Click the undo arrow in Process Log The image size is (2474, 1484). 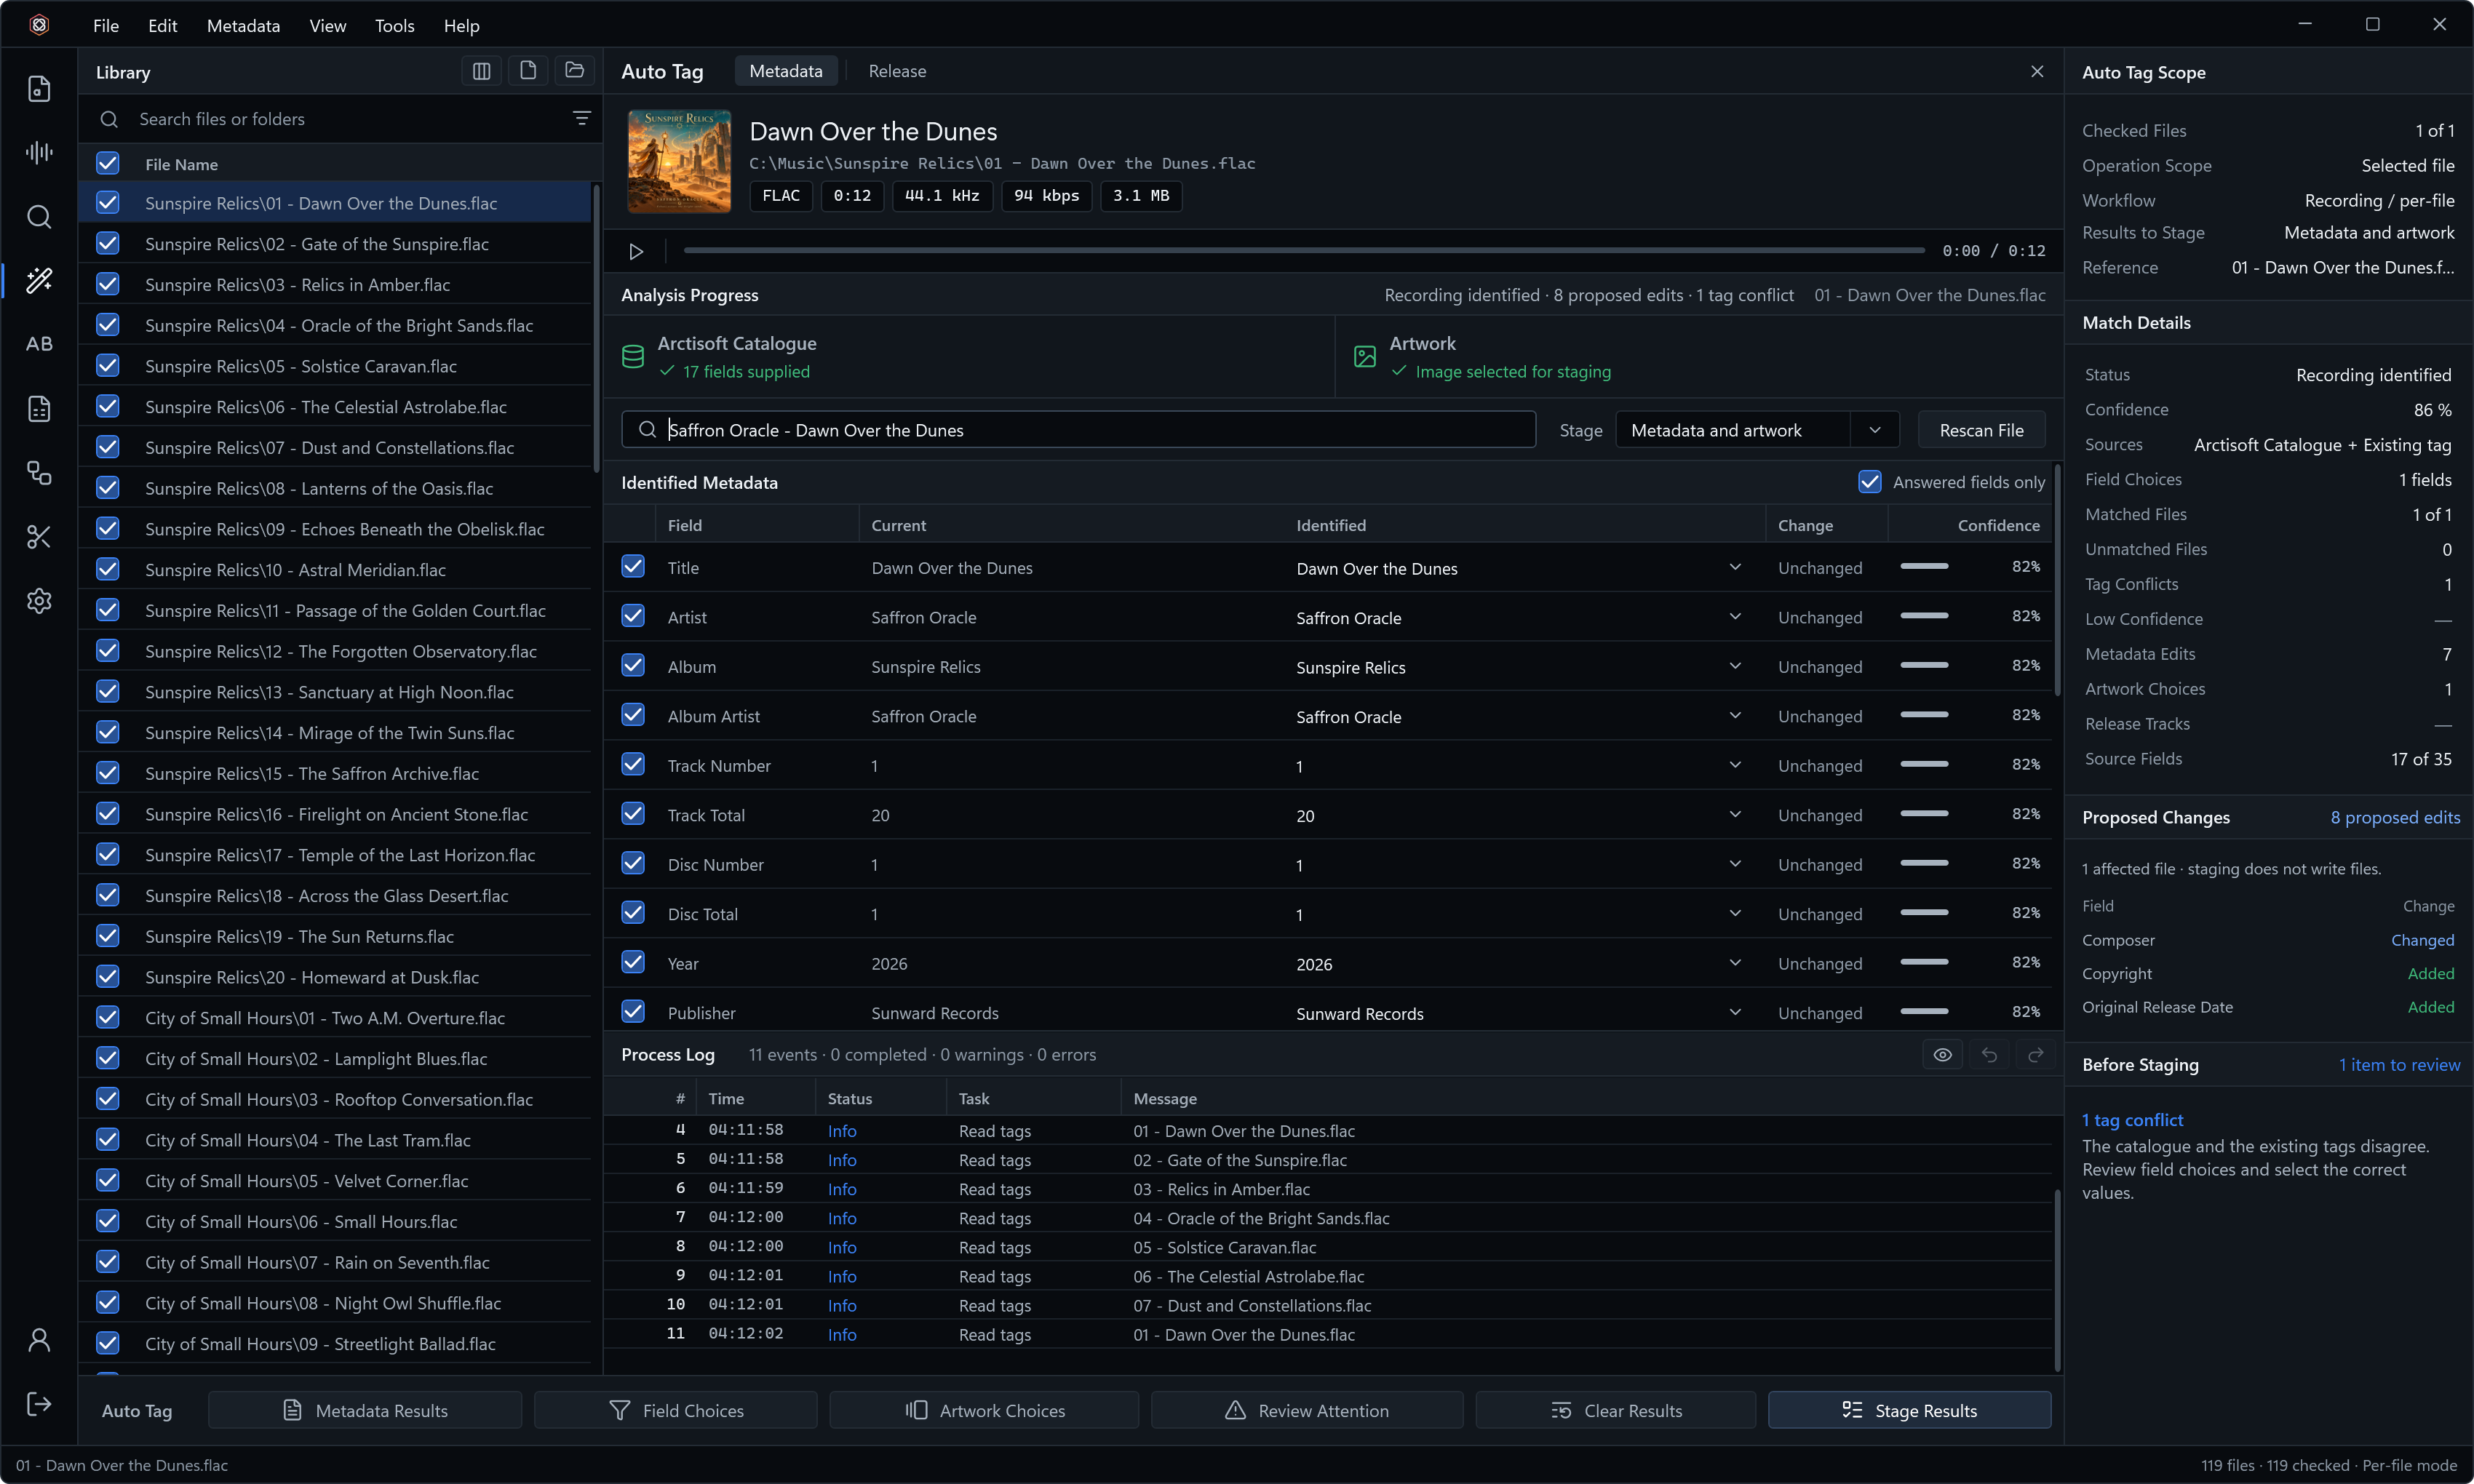(1989, 1055)
